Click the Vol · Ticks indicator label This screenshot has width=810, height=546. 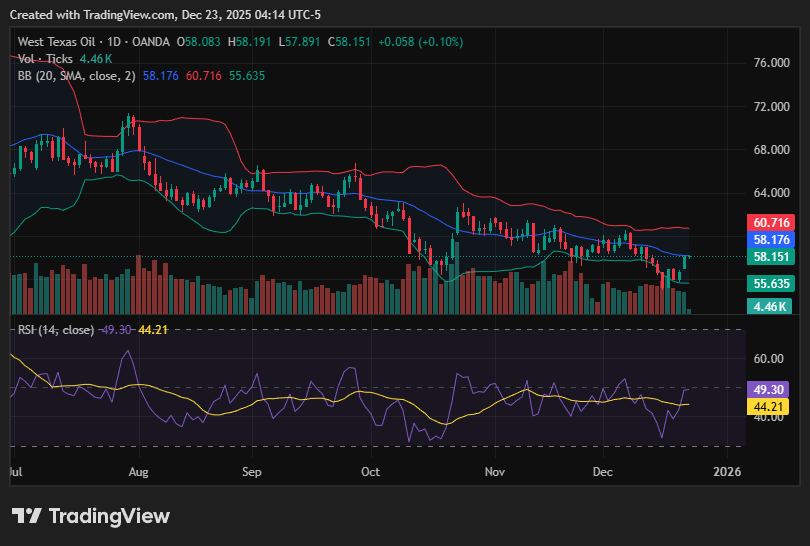[46, 58]
